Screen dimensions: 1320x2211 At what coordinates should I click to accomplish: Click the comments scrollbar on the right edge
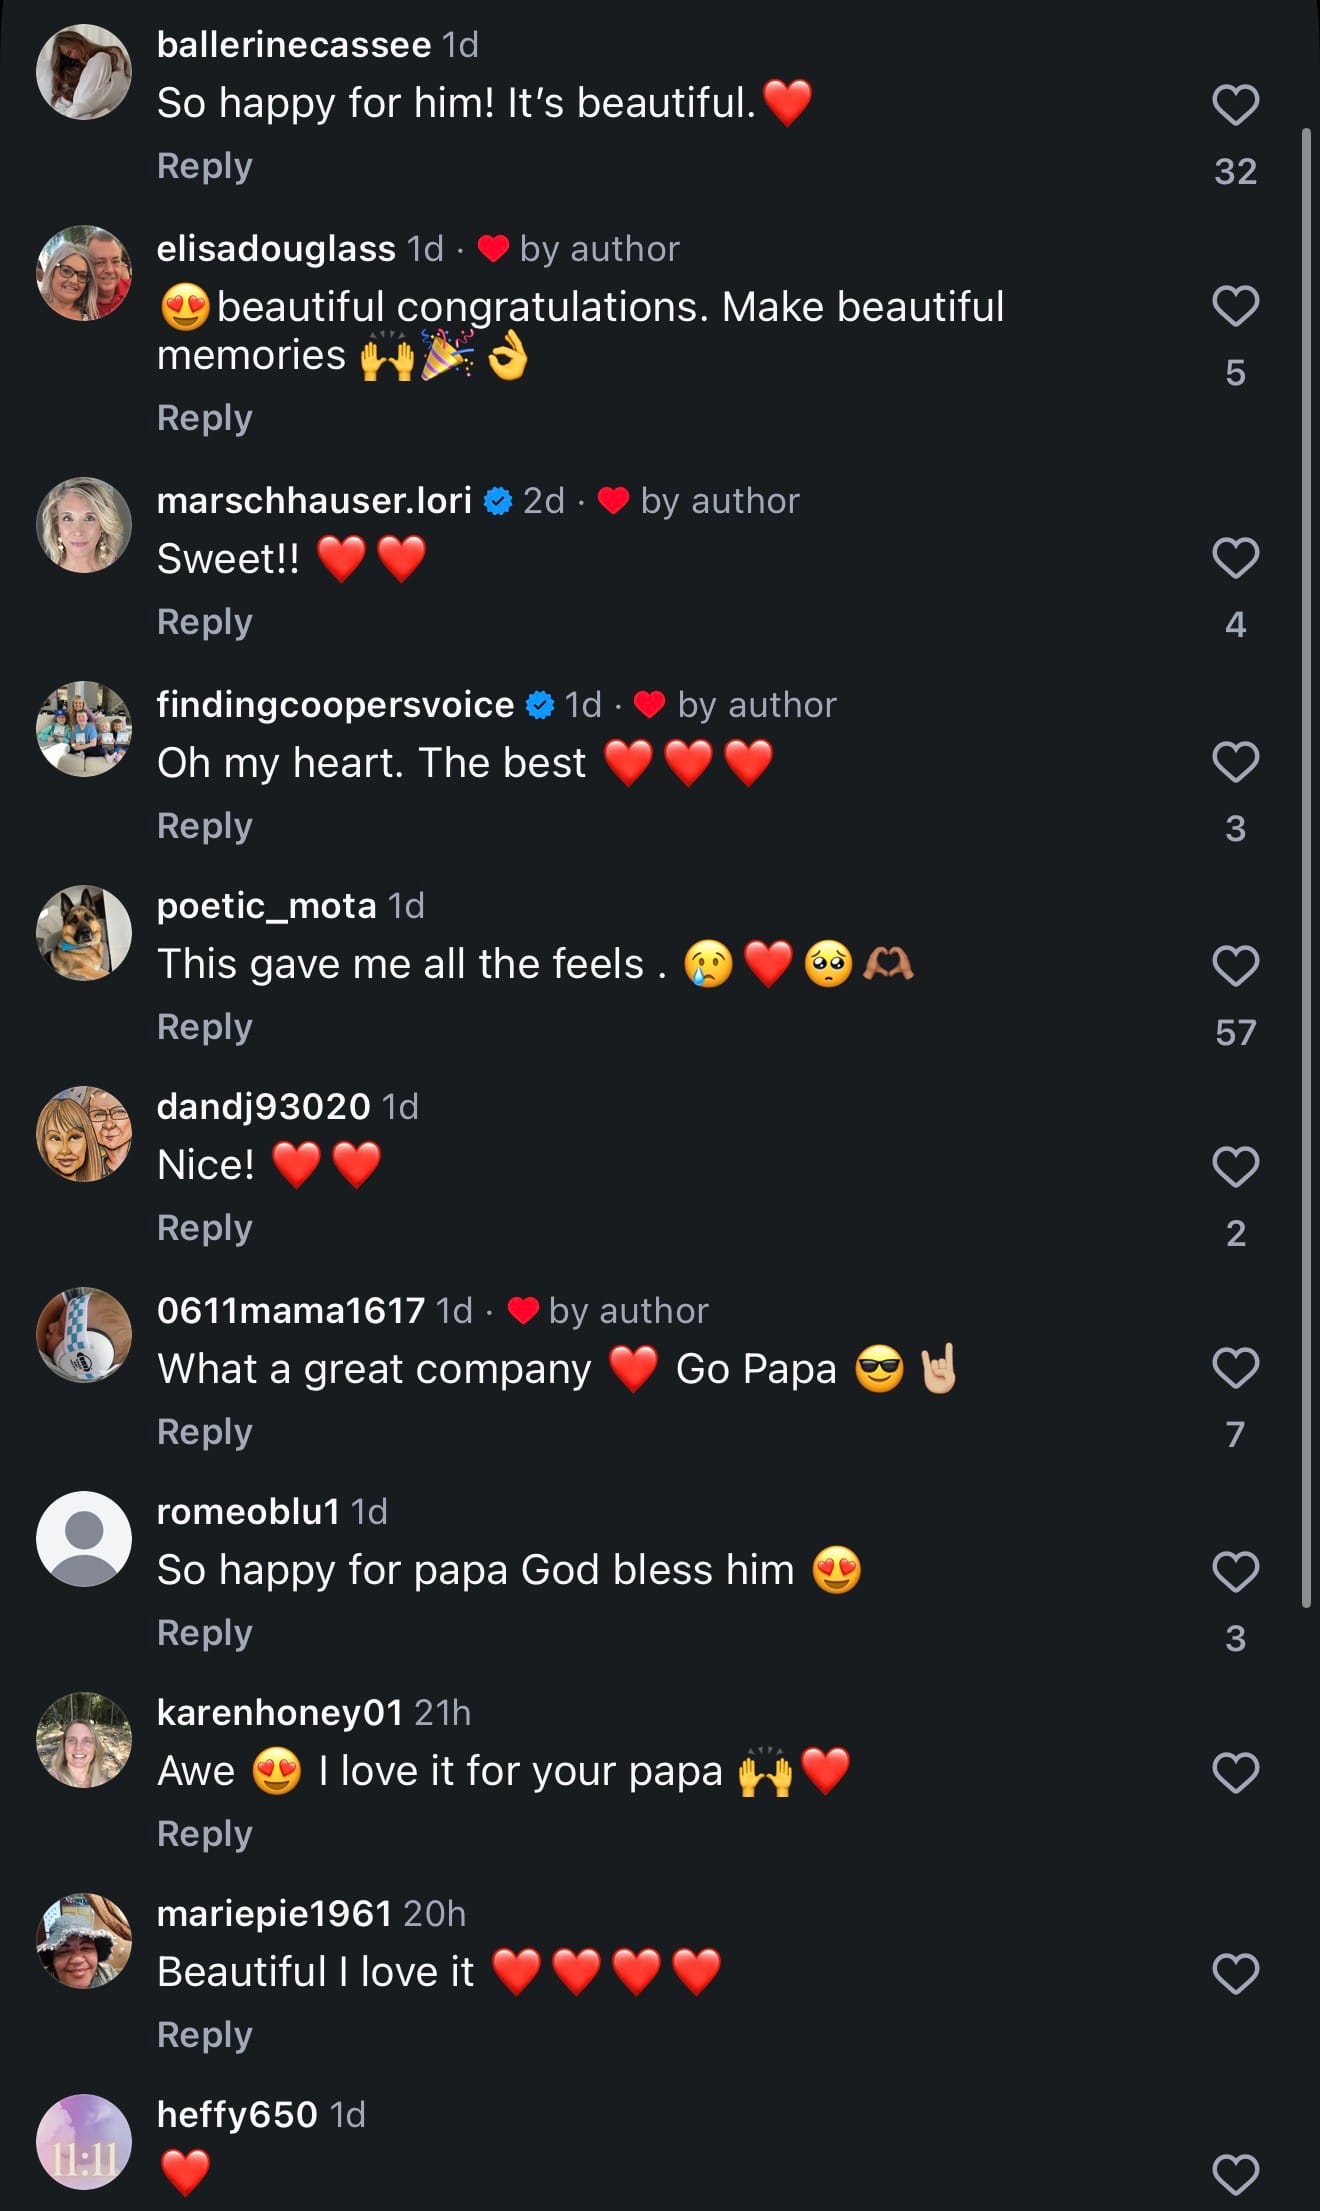[x=1306, y=868]
